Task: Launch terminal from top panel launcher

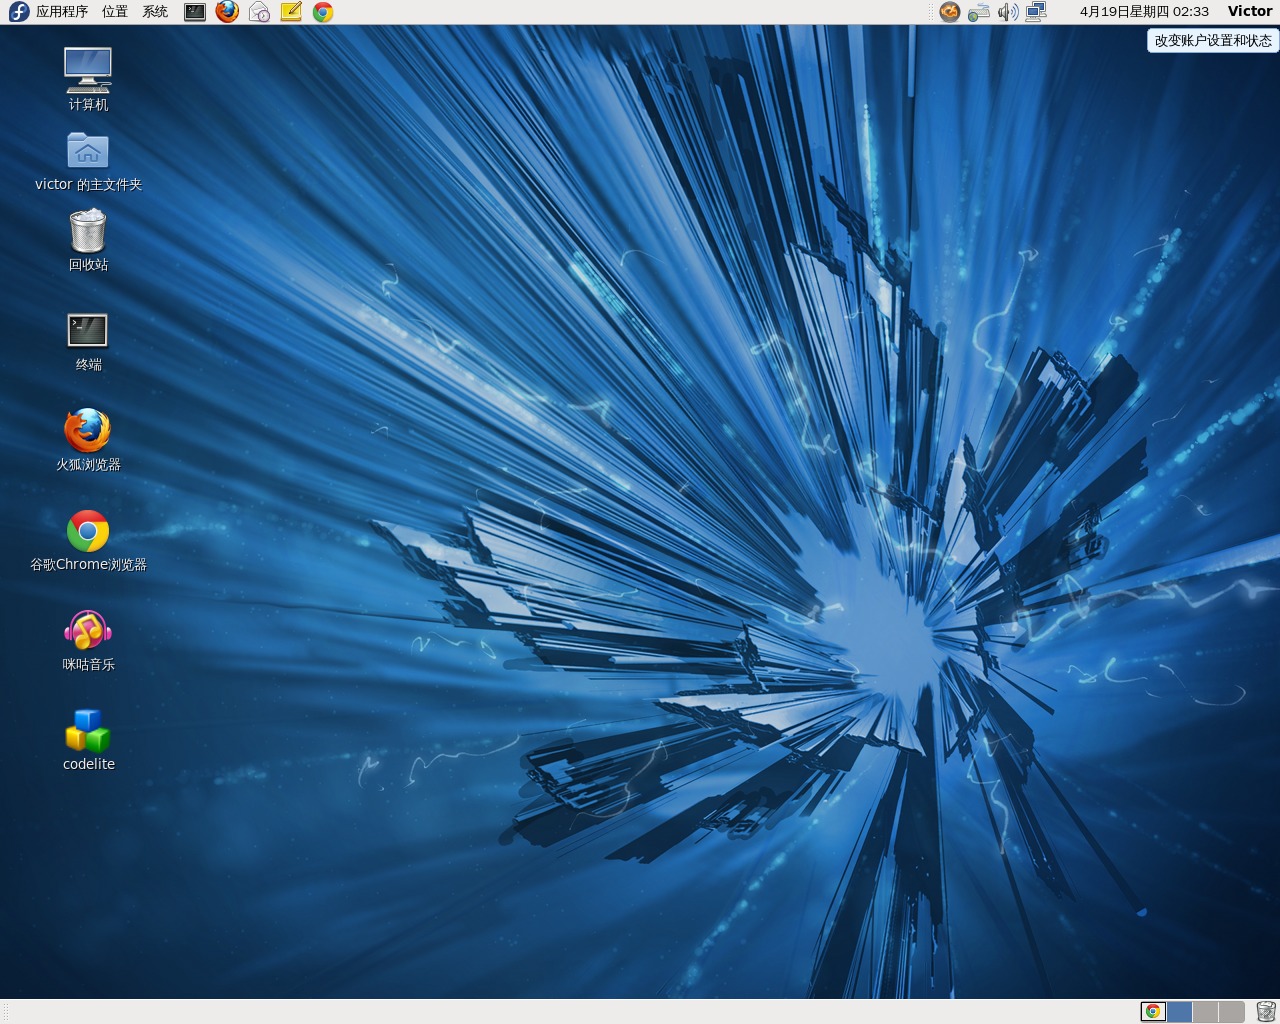Action: coord(195,12)
